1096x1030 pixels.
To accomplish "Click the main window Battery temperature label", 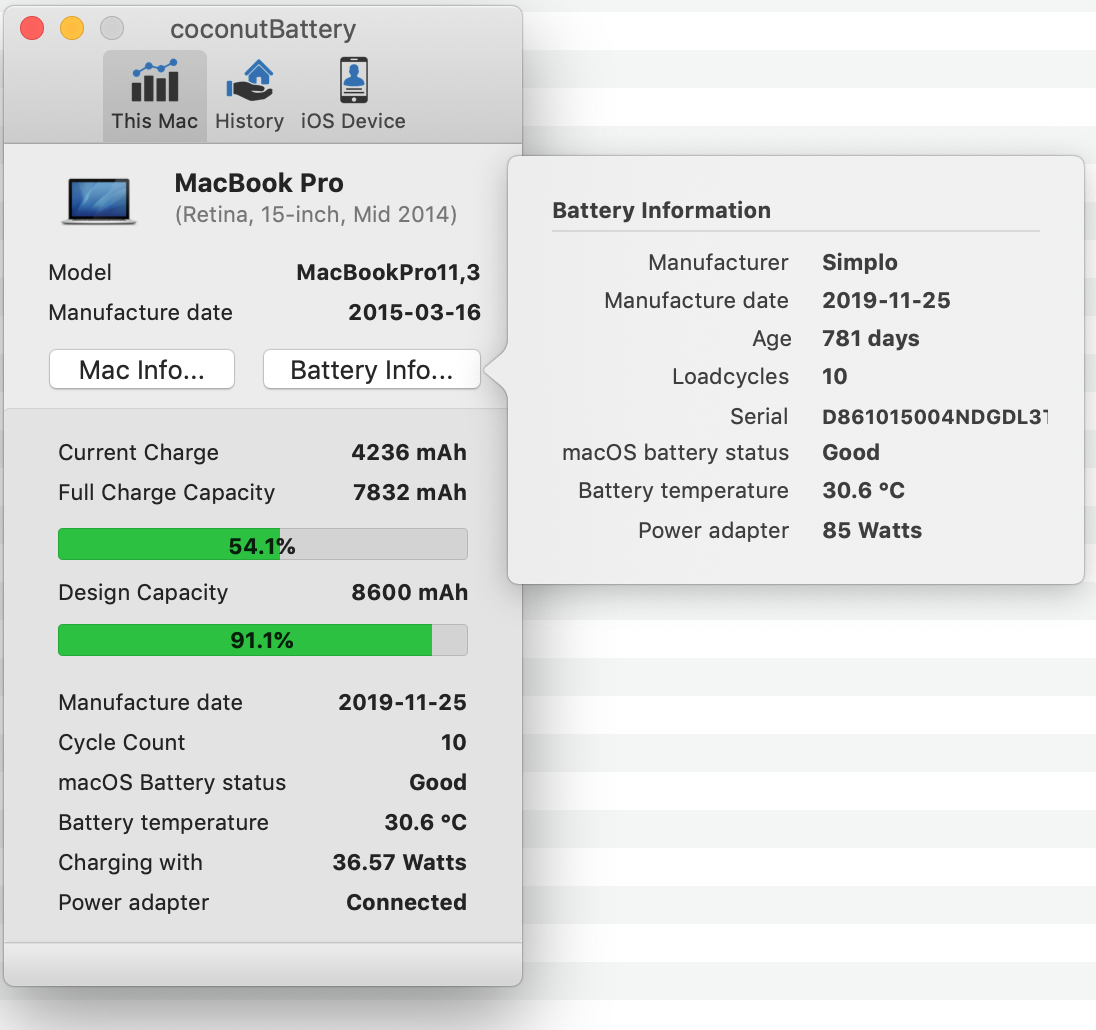I will click(164, 822).
